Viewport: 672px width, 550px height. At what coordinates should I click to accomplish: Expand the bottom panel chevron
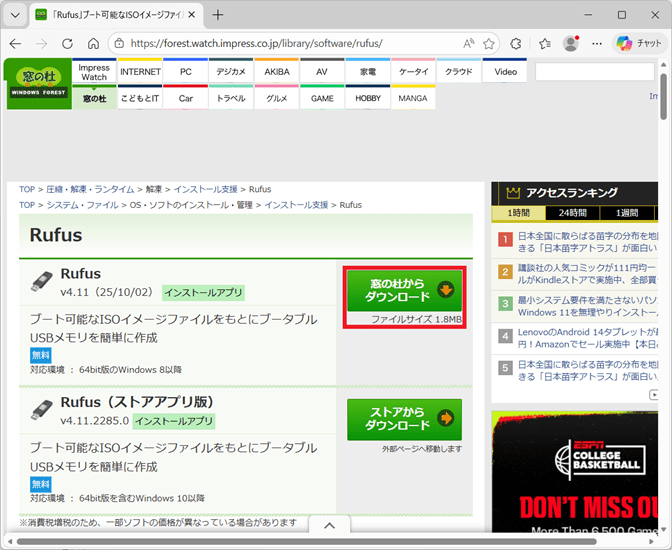coord(329,526)
